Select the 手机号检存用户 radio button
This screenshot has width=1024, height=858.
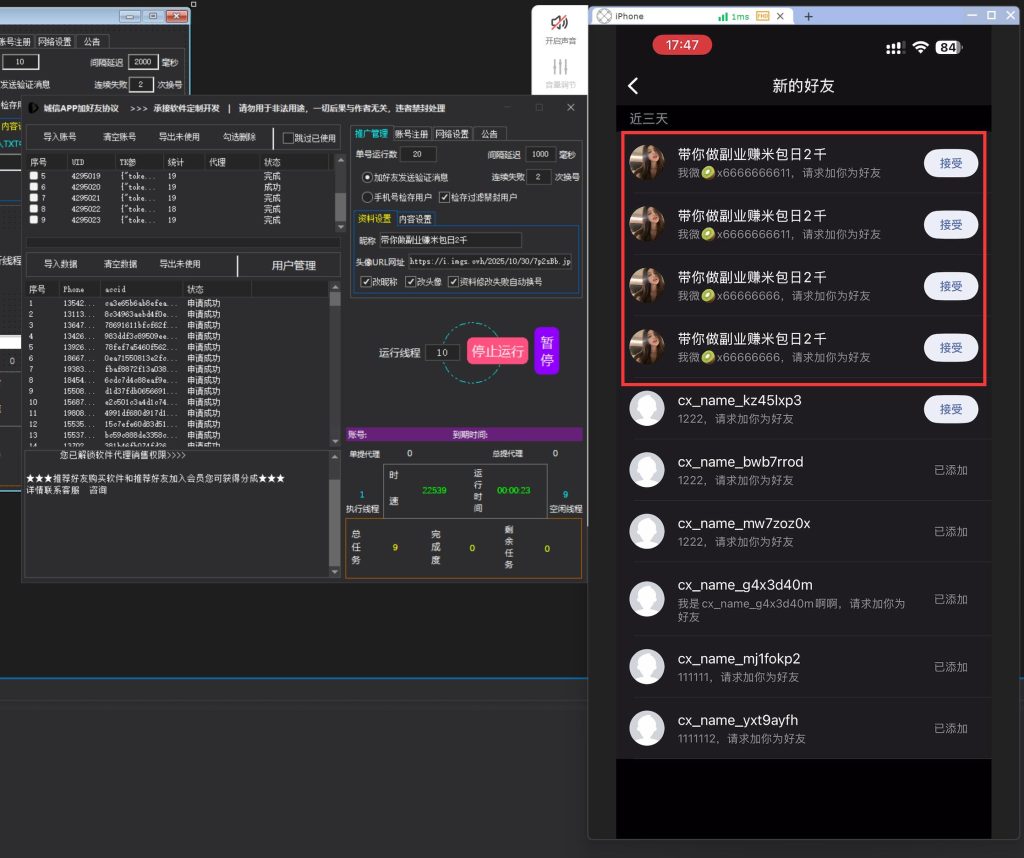tap(367, 197)
